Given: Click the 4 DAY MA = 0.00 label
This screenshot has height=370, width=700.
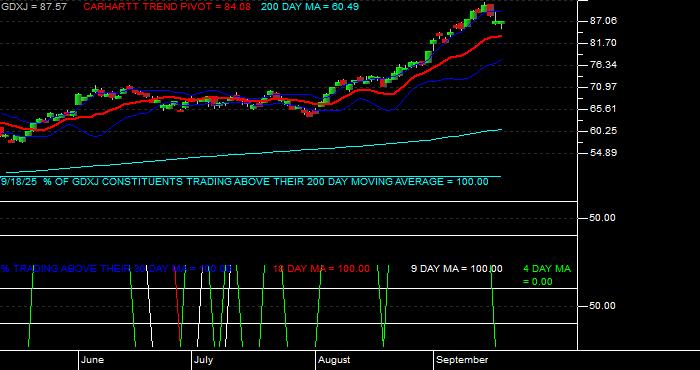Looking at the screenshot, I should click(x=547, y=275).
